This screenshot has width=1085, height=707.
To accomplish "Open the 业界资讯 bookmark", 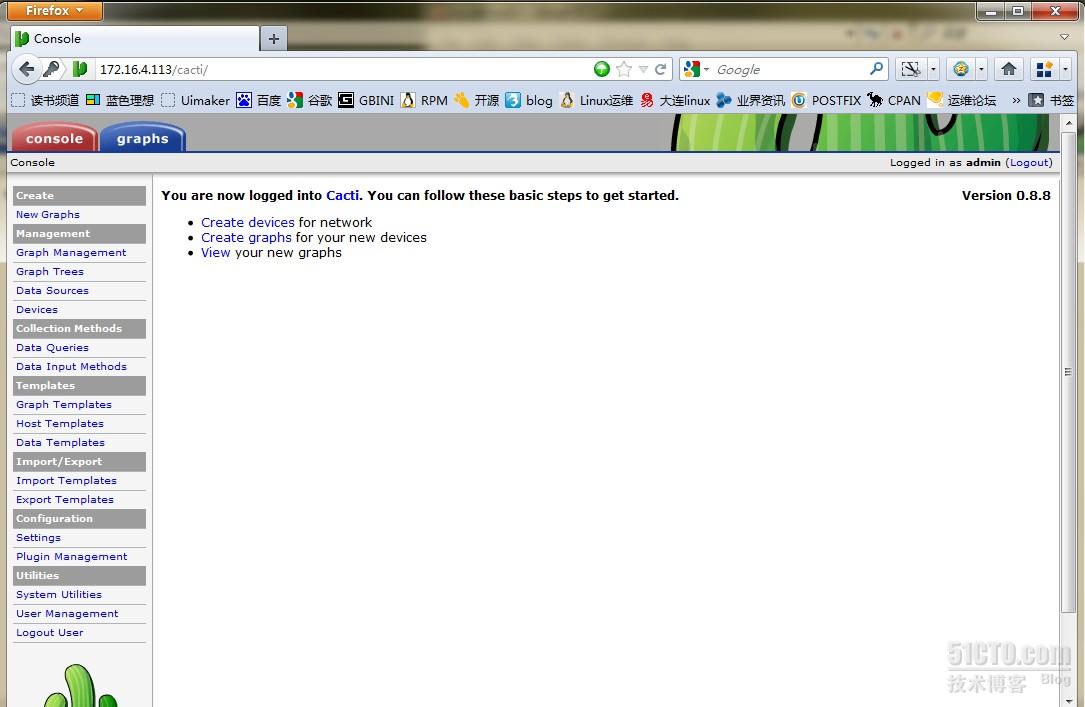I will tap(751, 100).
